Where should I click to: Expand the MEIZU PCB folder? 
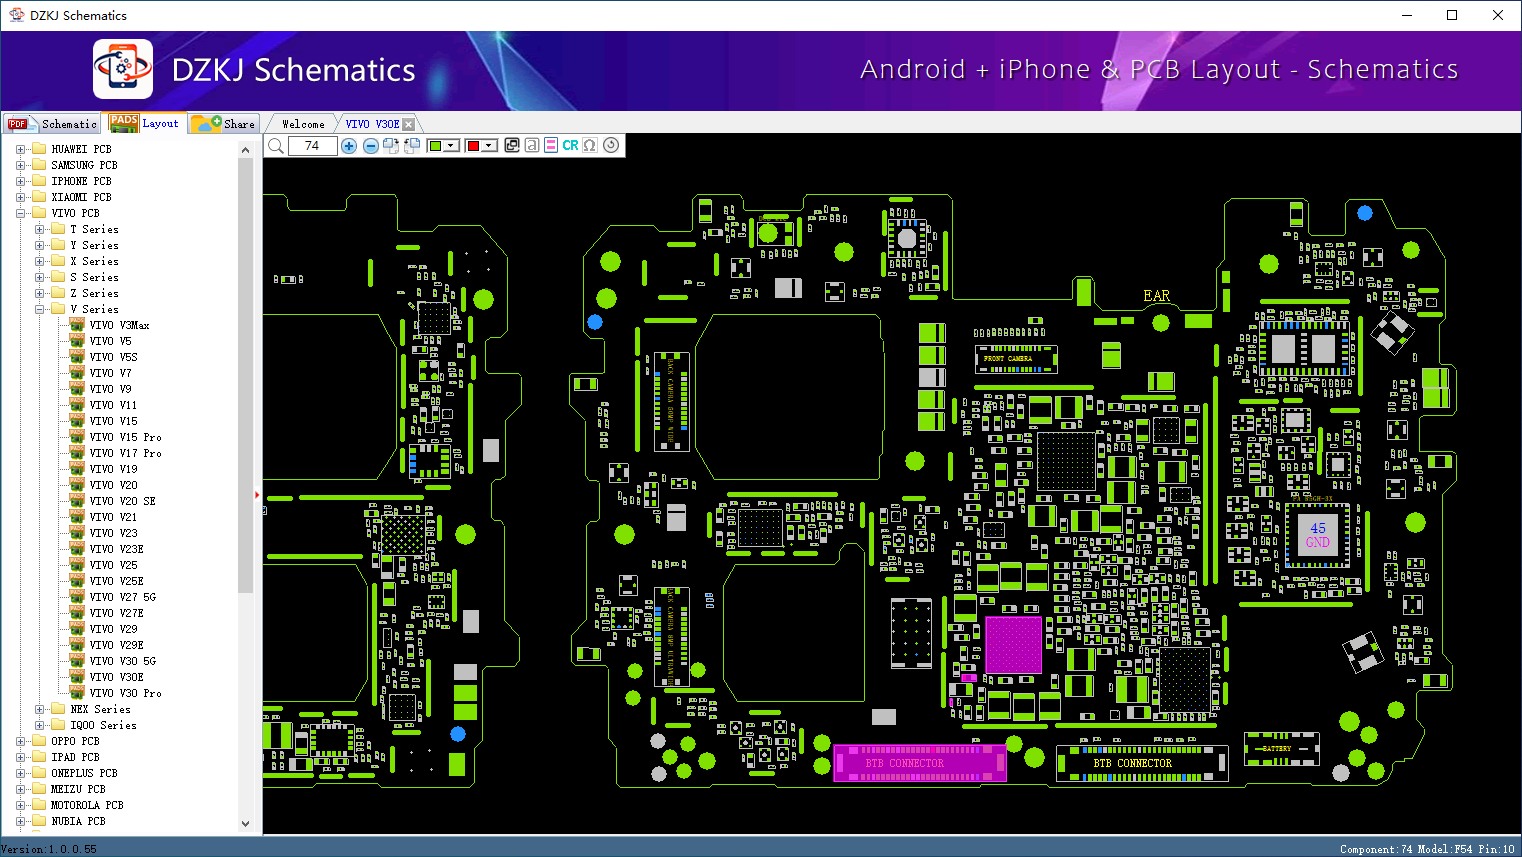(20, 789)
